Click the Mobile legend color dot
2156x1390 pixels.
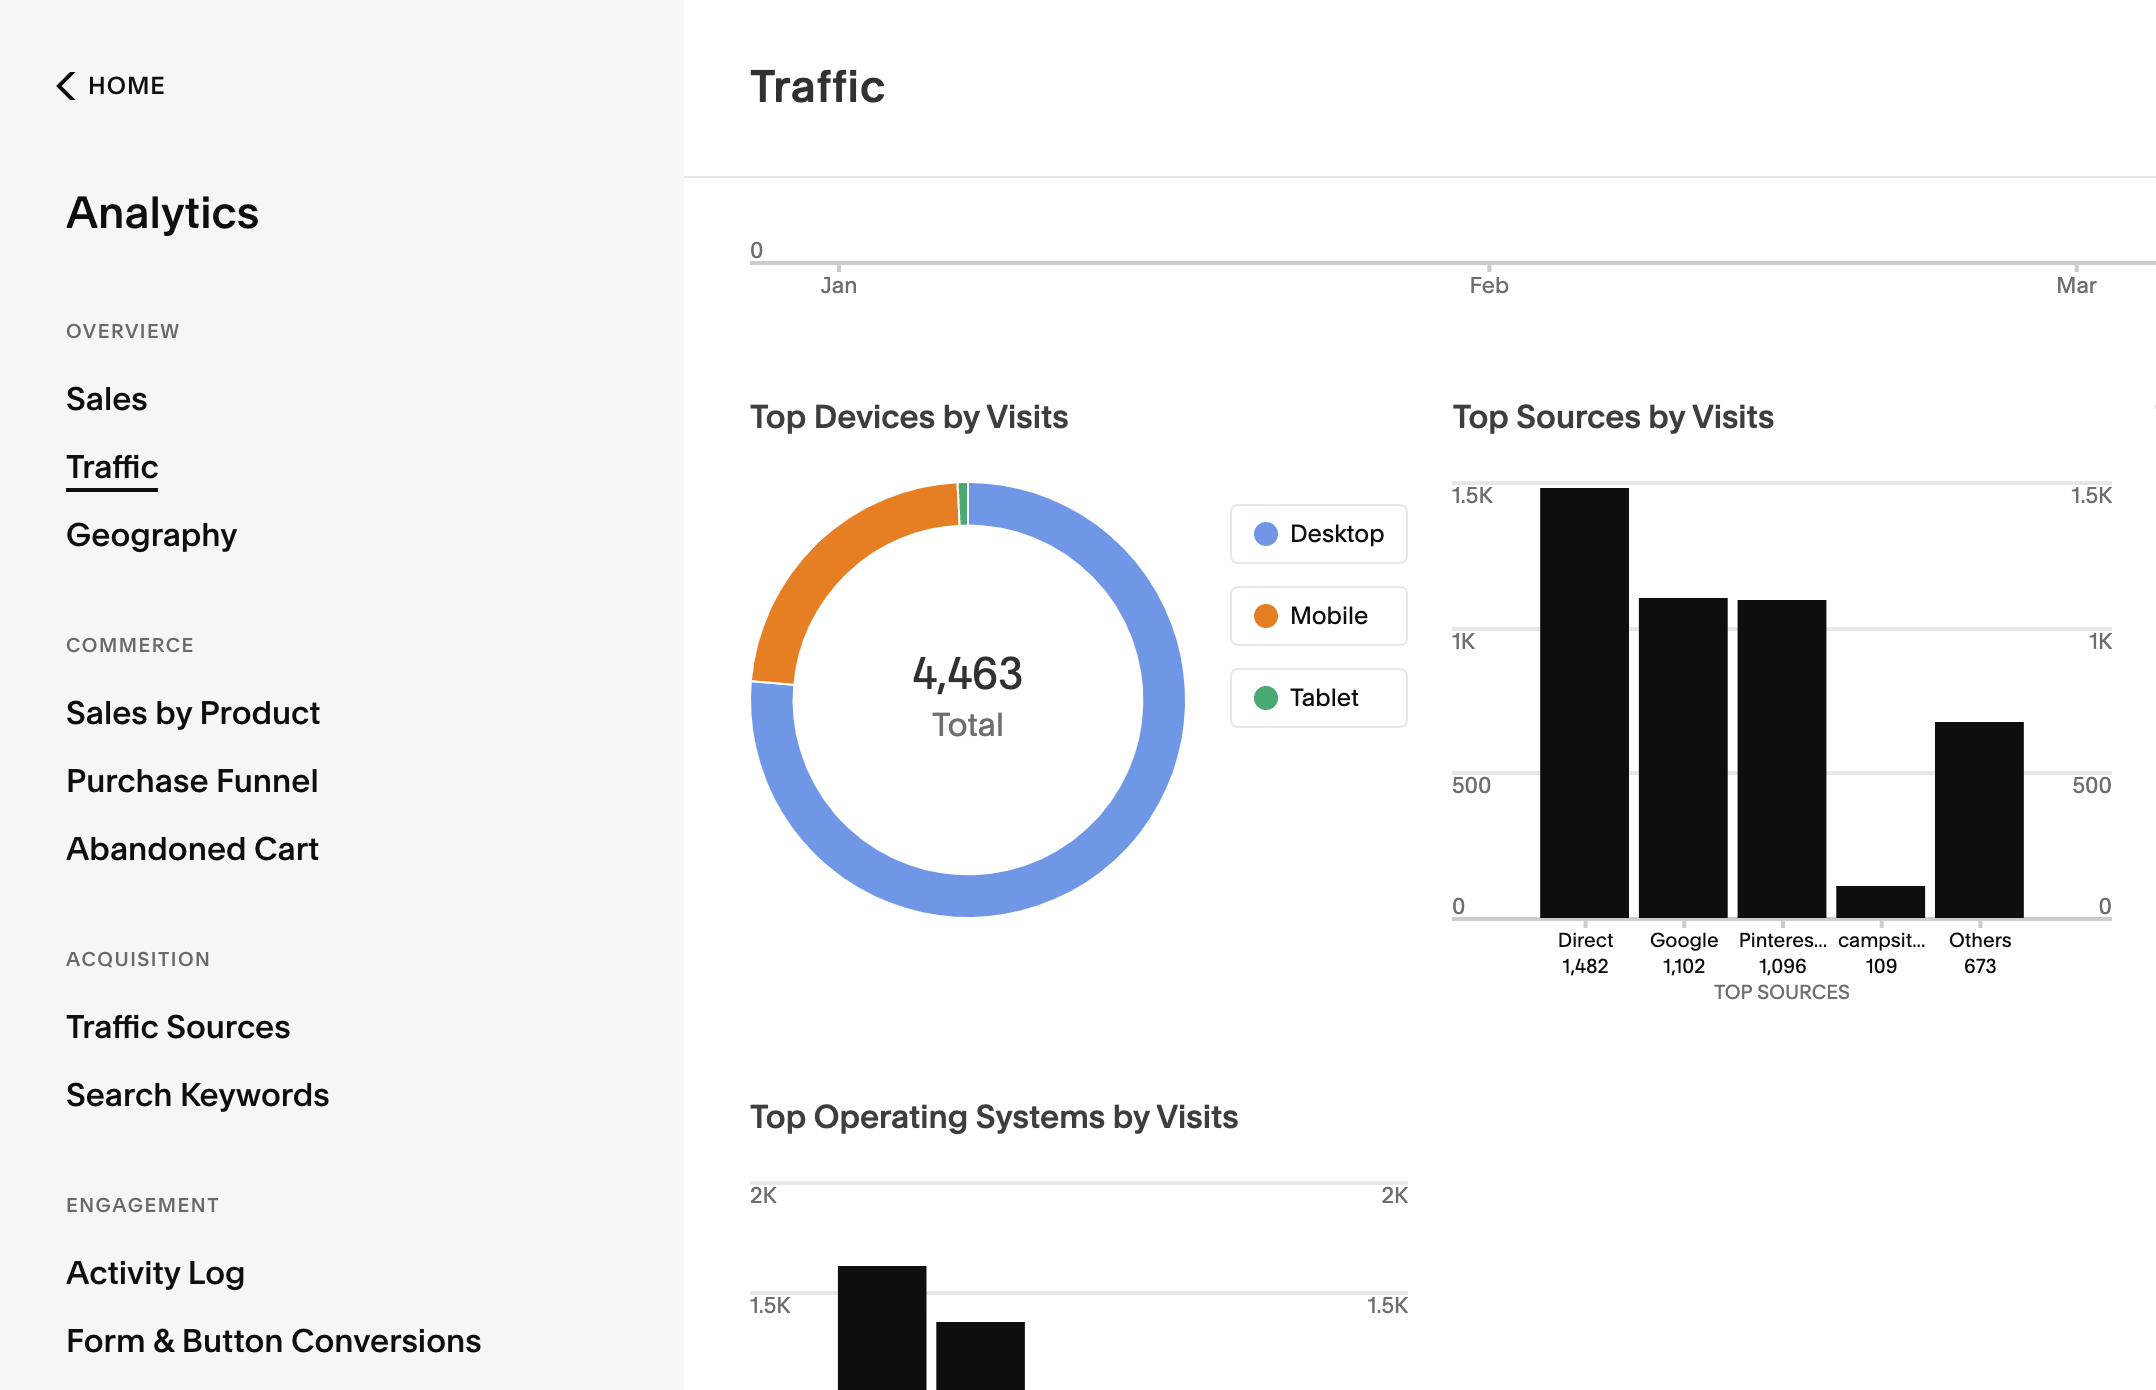click(1266, 616)
